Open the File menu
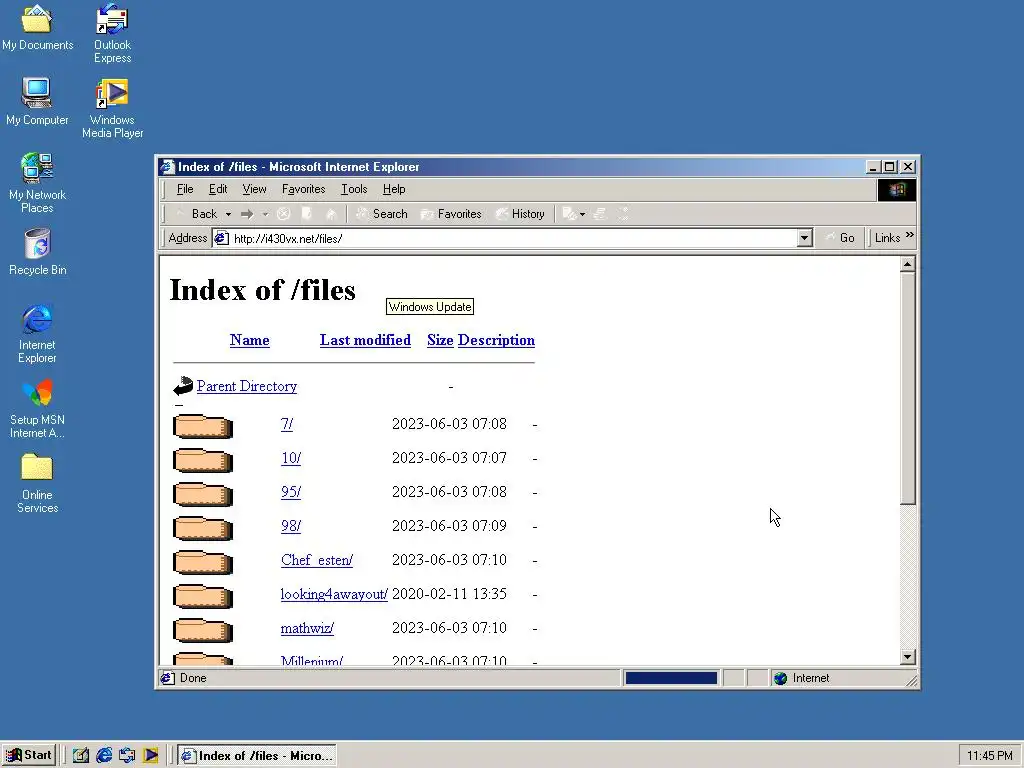Image resolution: width=1024 pixels, height=768 pixels. (185, 189)
